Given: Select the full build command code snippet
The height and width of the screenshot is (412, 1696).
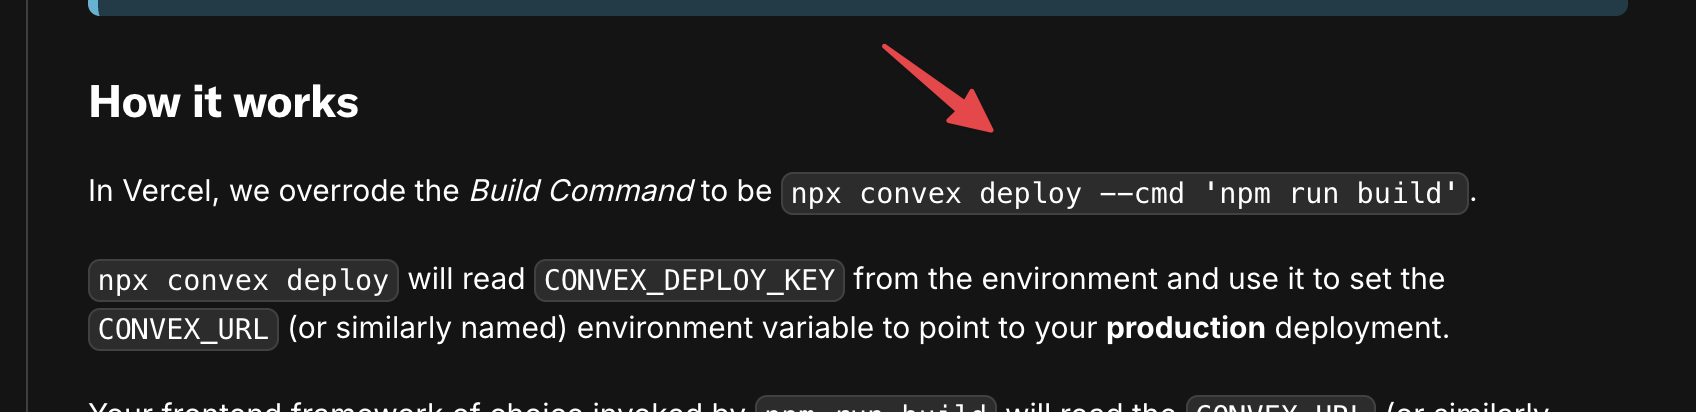Looking at the screenshot, I should (x=1124, y=193).
